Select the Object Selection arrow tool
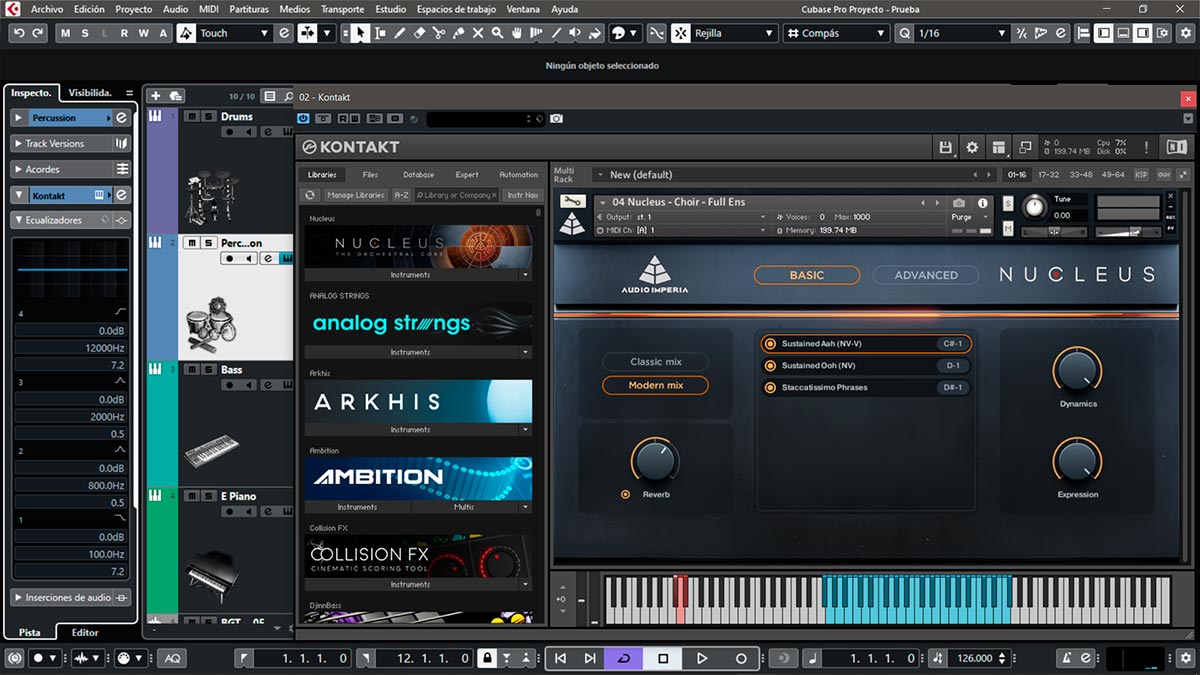 [360, 33]
